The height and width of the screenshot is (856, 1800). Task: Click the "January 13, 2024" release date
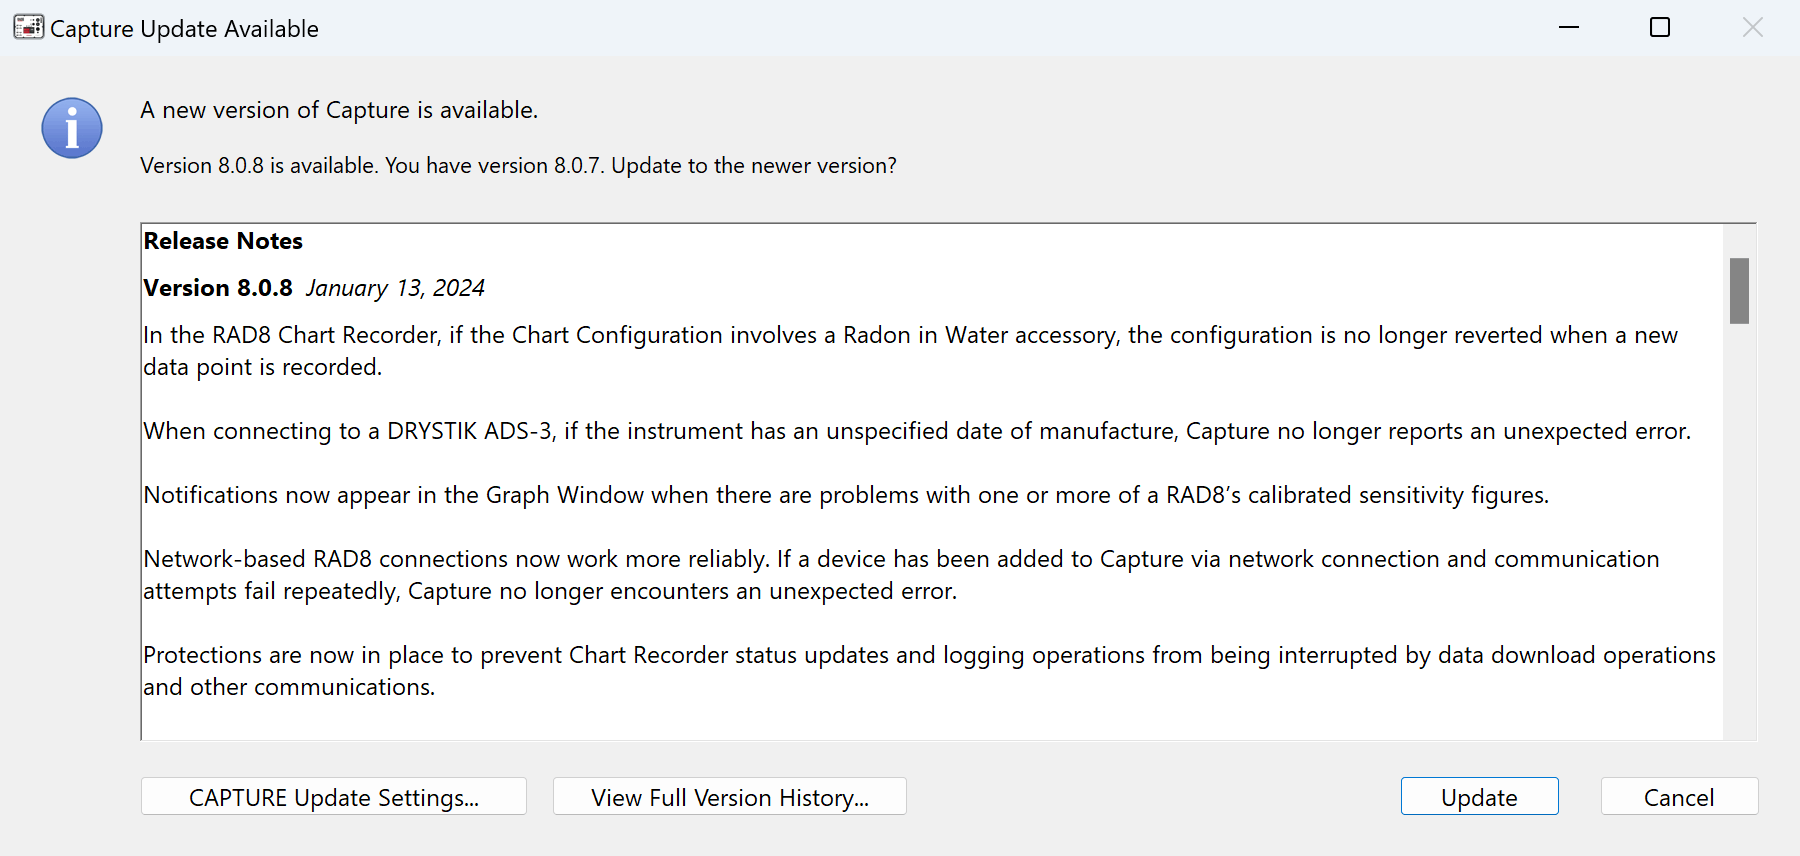pyautogui.click(x=395, y=288)
